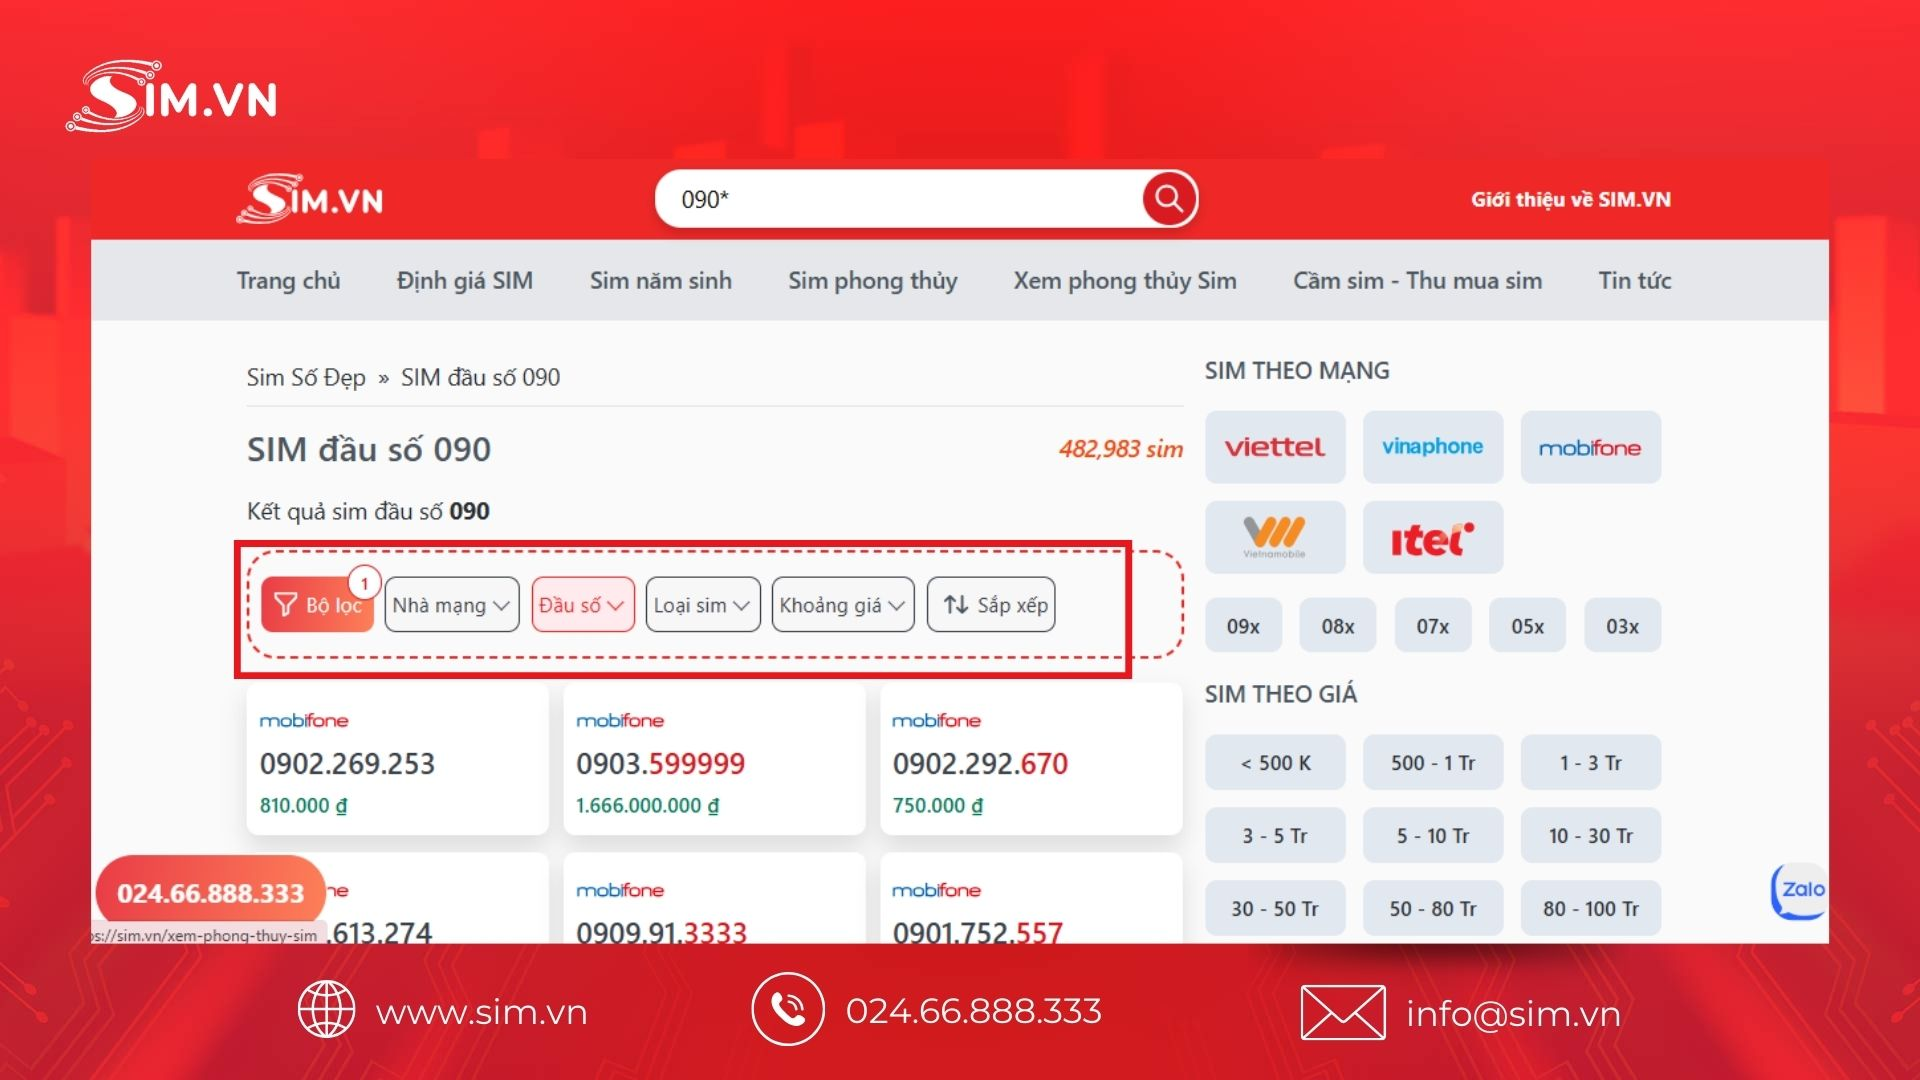Expand the Nhà mạng dropdown
This screenshot has width=1920, height=1080.
click(x=452, y=604)
